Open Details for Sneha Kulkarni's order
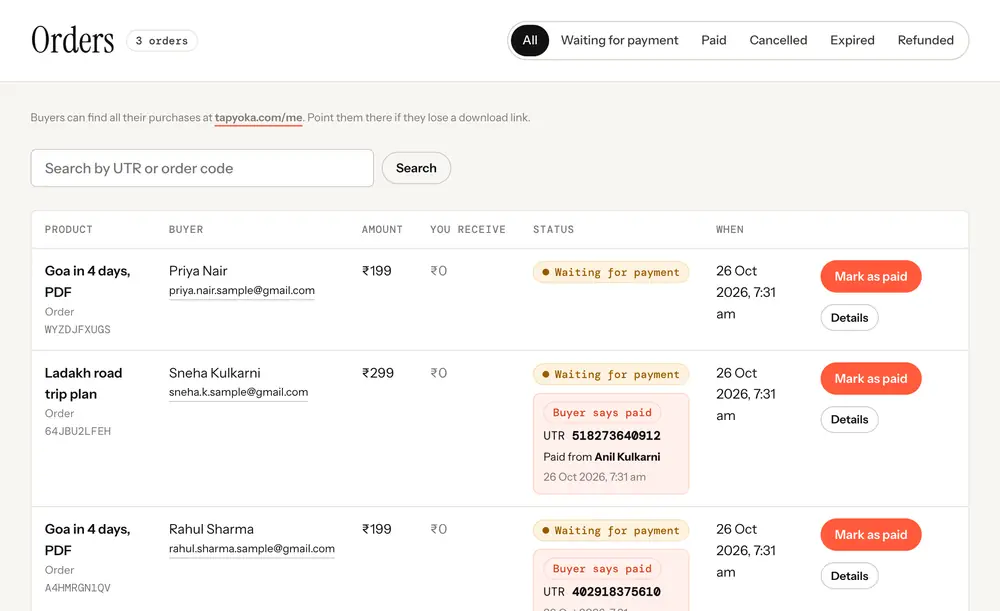This screenshot has height=611, width=1000. pyautogui.click(x=849, y=420)
